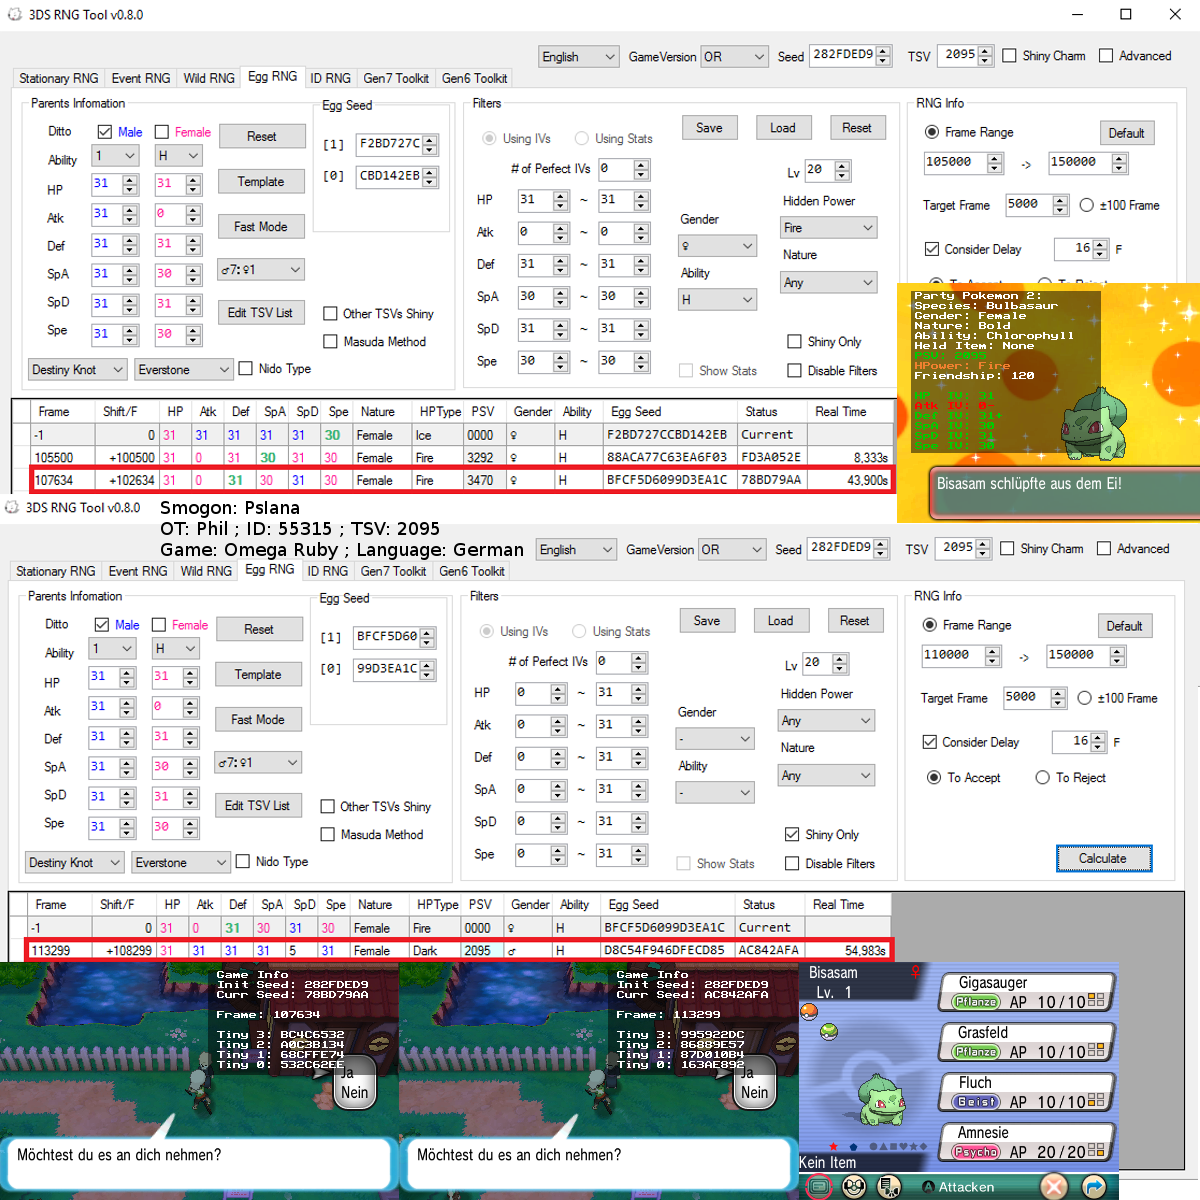Open Hidden Power Fire dropdown in upper window
The image size is (1200, 1200).
tap(829, 228)
